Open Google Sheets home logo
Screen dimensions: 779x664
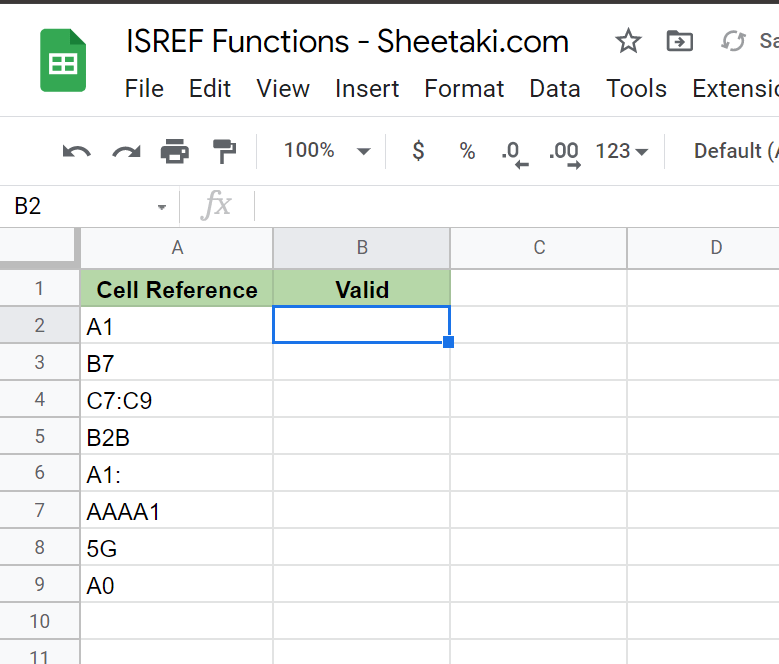(x=63, y=60)
